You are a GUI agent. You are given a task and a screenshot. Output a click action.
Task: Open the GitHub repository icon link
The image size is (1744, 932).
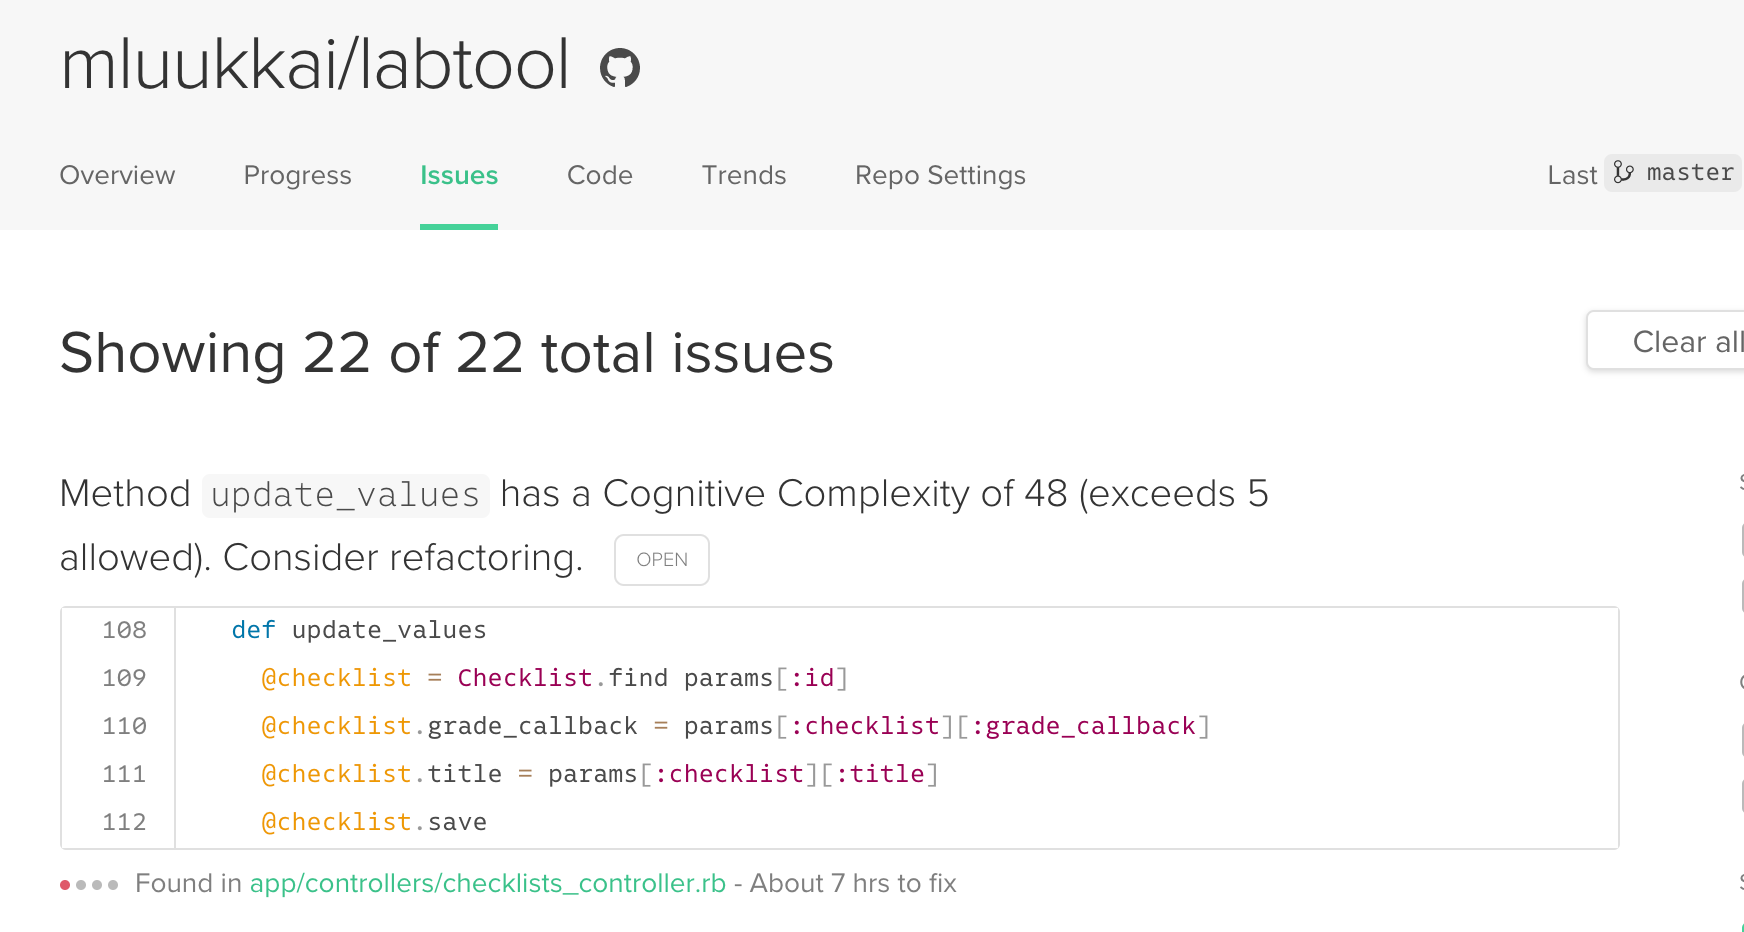click(x=619, y=68)
